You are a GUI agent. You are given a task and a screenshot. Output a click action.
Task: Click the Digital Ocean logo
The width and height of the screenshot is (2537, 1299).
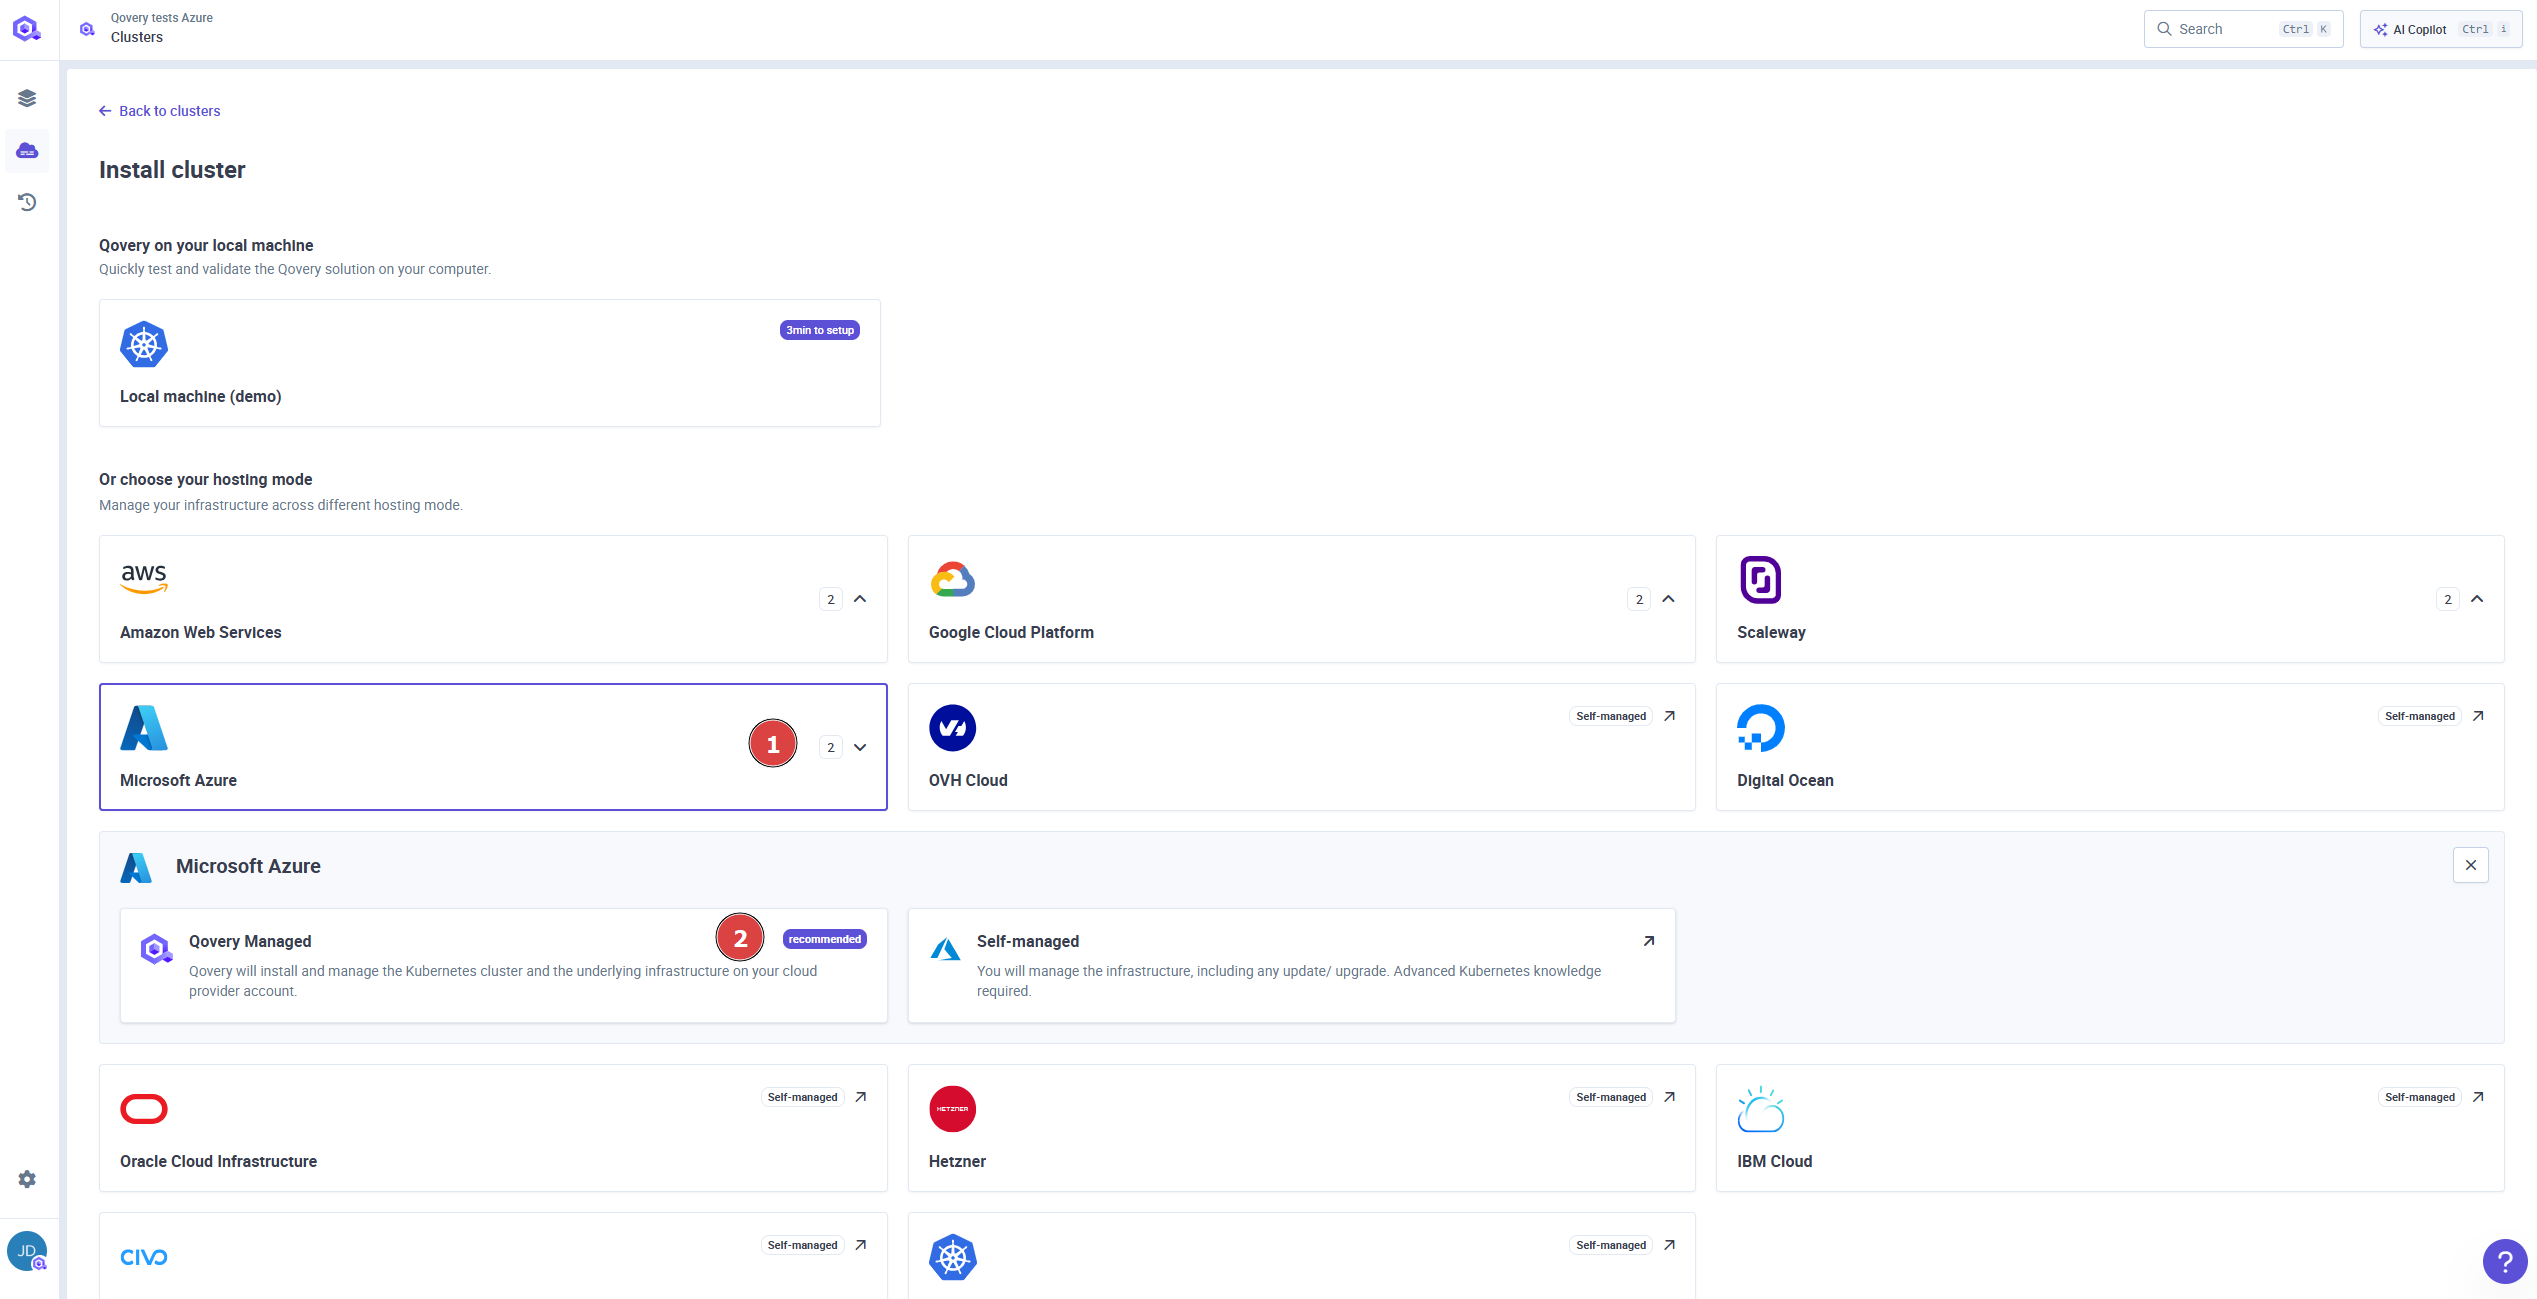[1760, 727]
